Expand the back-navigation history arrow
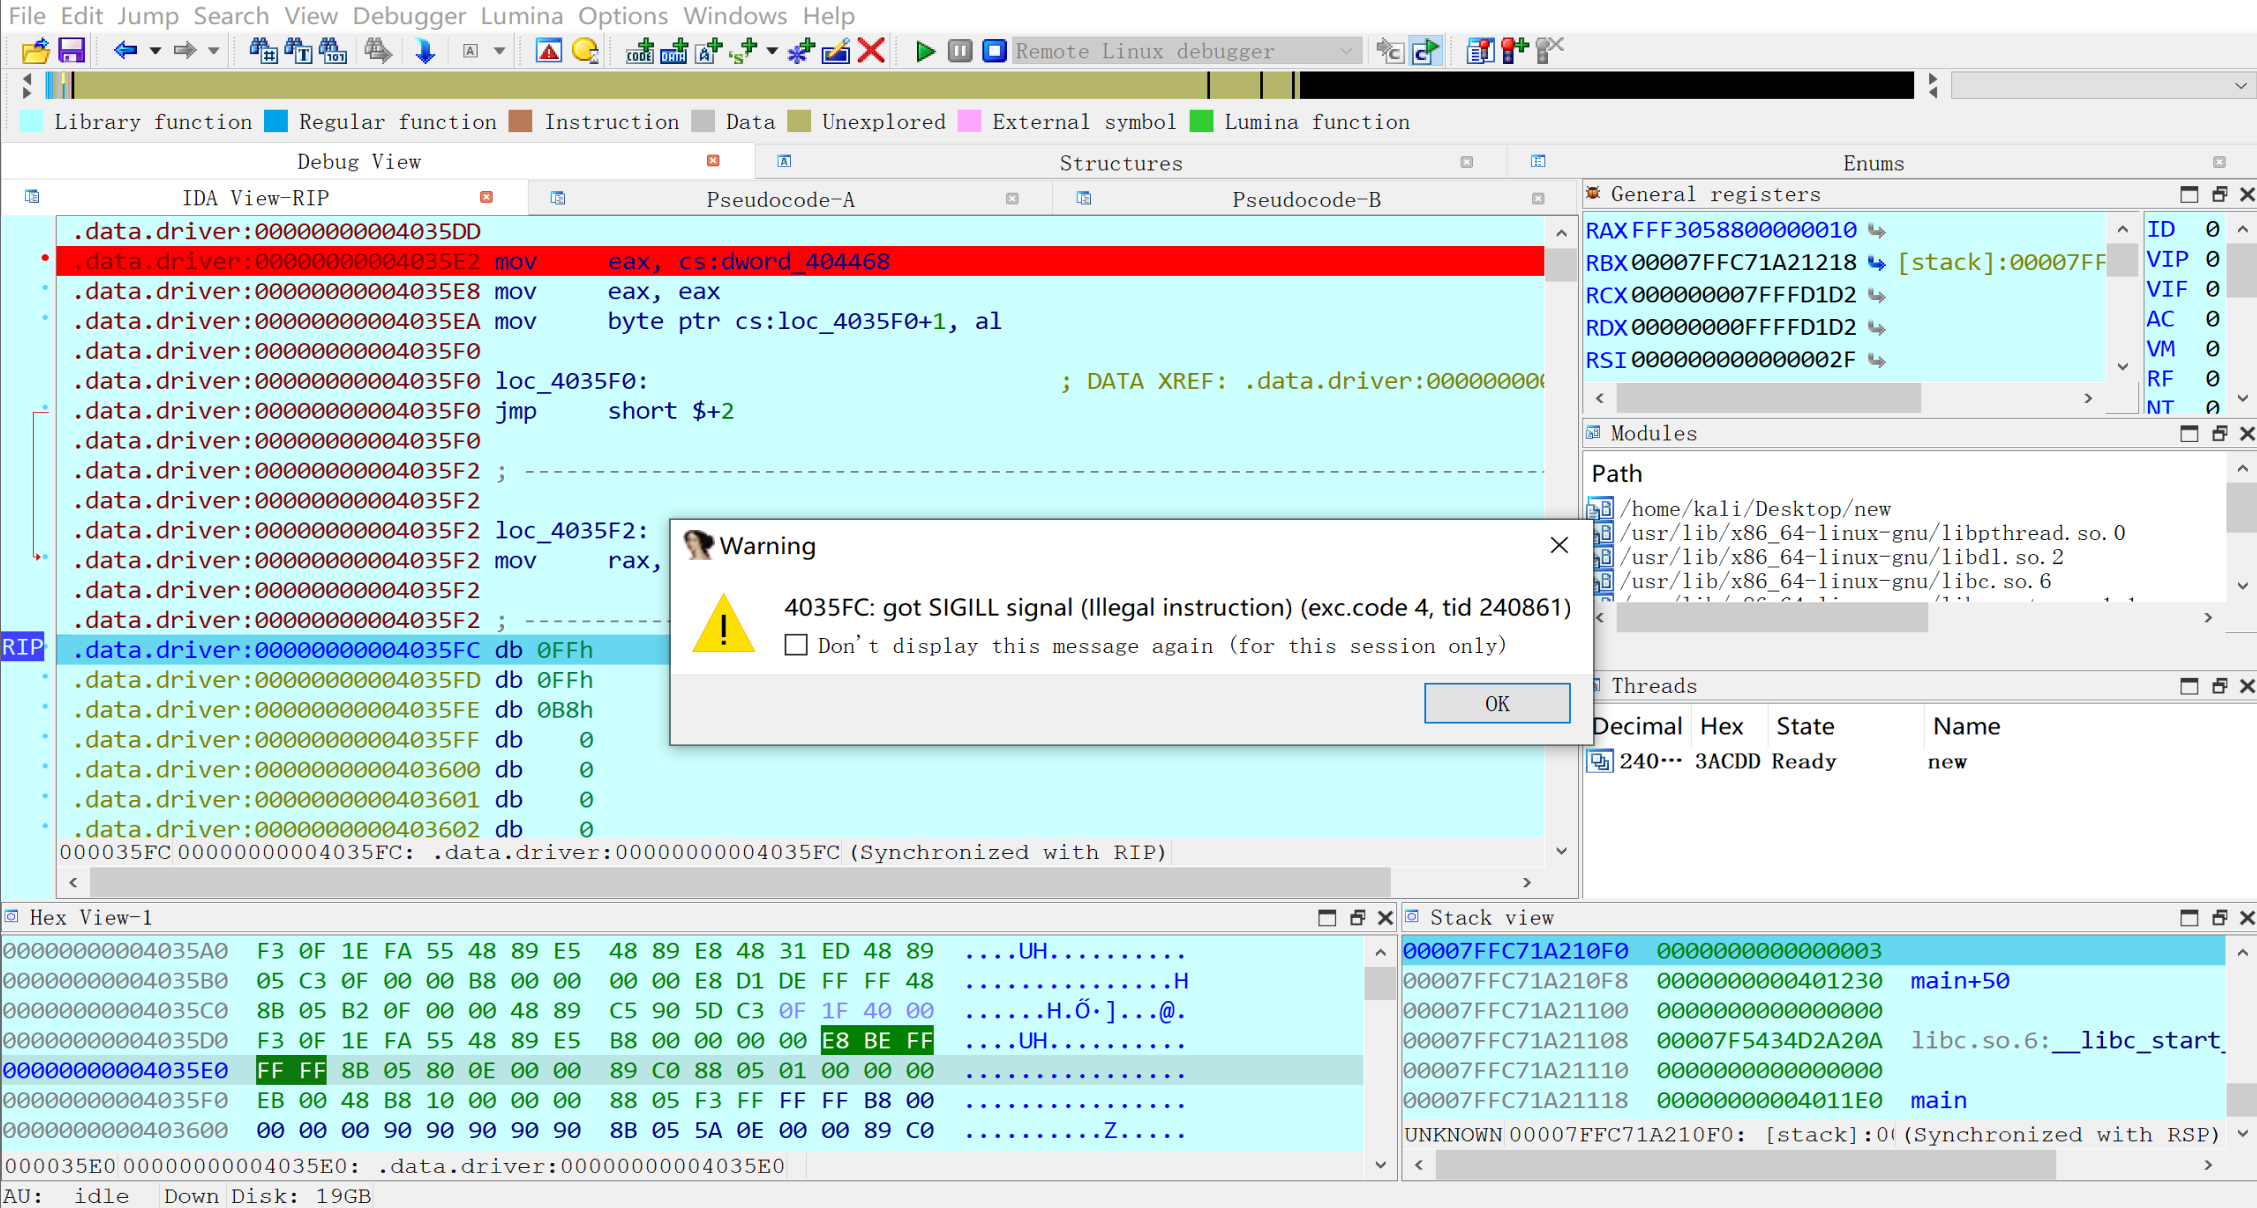The image size is (2257, 1208). (x=155, y=50)
